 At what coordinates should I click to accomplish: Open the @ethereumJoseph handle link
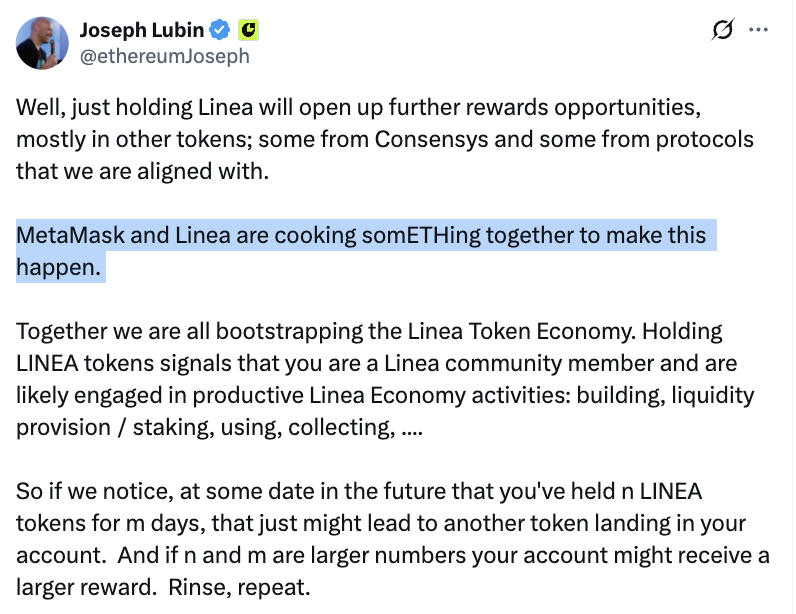click(164, 56)
